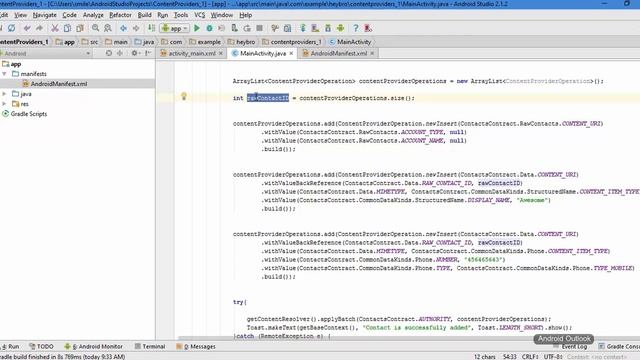This screenshot has width=640, height=360.
Task: Open the Refactor menu
Action: point(120,15)
